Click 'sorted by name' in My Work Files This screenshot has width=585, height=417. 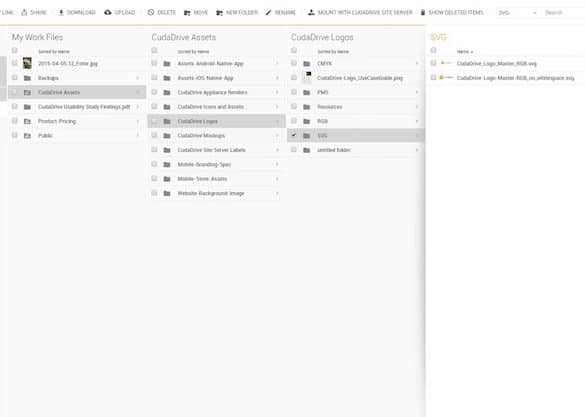pyautogui.click(x=54, y=51)
